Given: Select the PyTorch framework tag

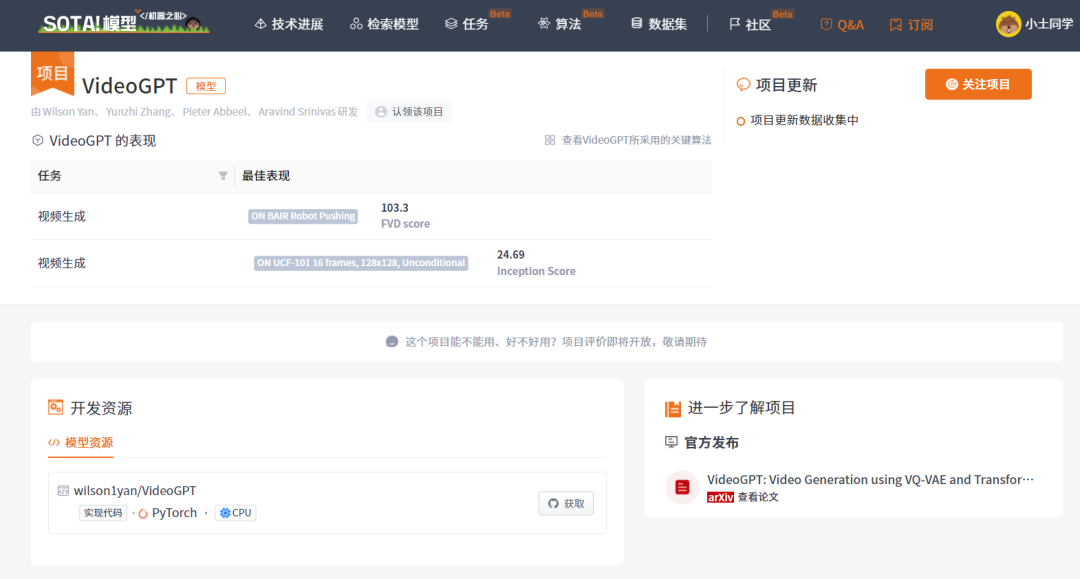Looking at the screenshot, I should [168, 512].
